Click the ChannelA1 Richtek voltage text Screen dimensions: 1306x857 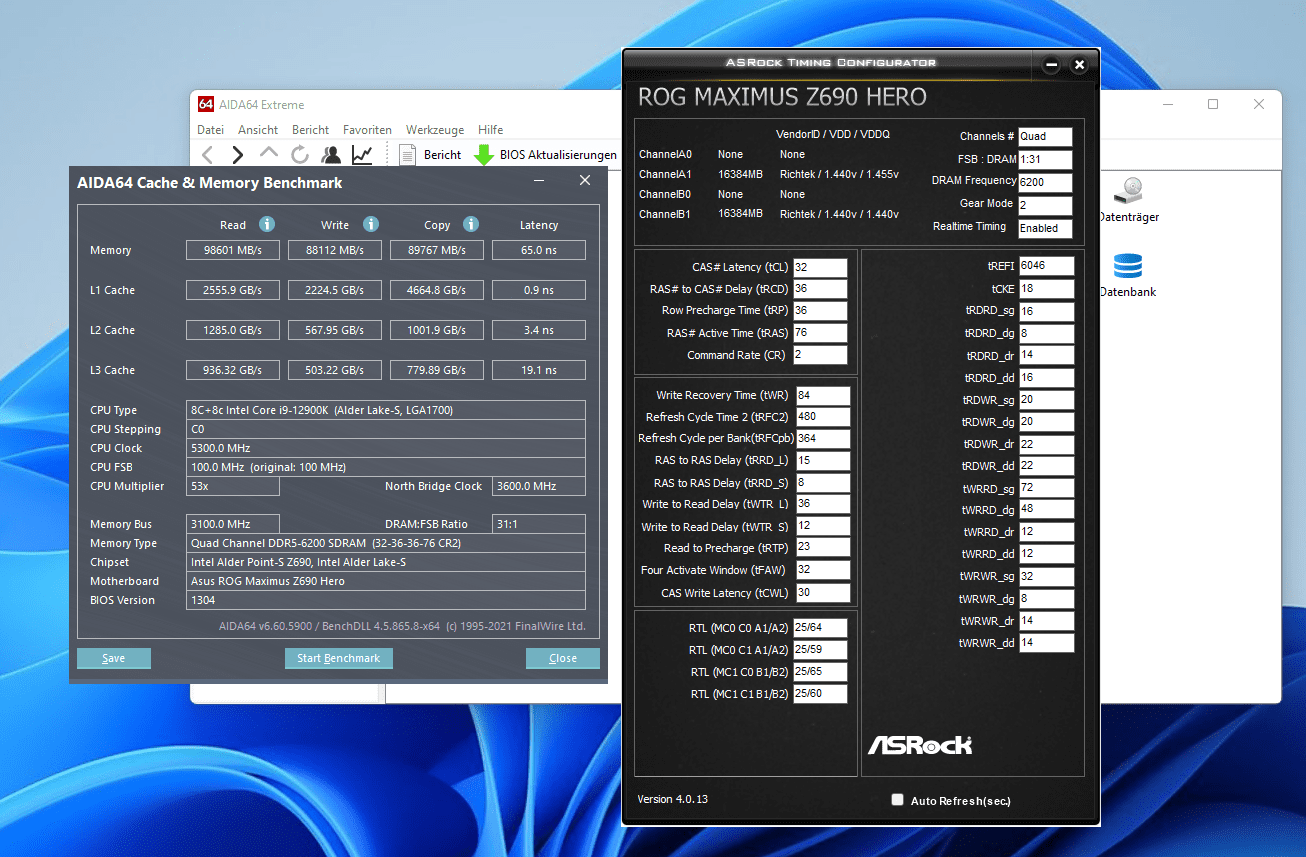pos(839,174)
